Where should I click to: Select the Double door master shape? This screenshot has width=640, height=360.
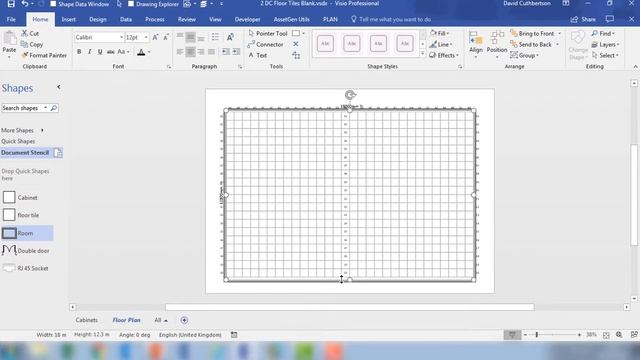27,251
